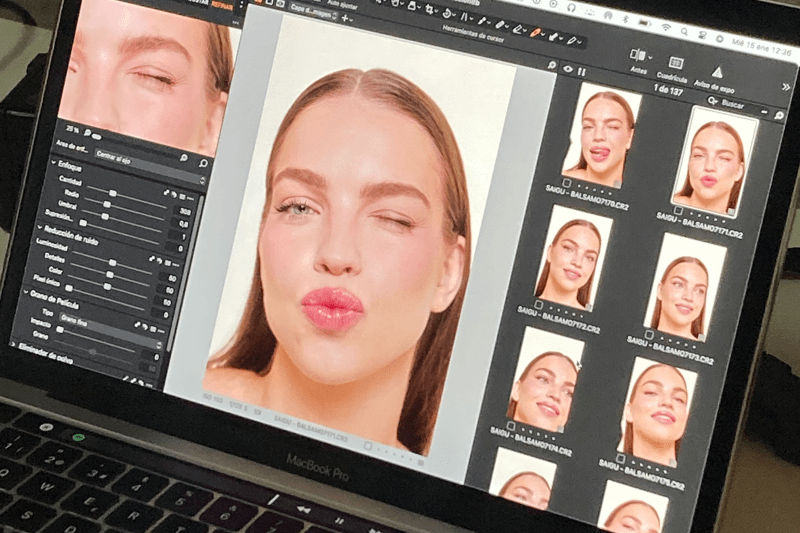
Task: Enable Aviso de expo exposure warning
Action: click(x=717, y=73)
